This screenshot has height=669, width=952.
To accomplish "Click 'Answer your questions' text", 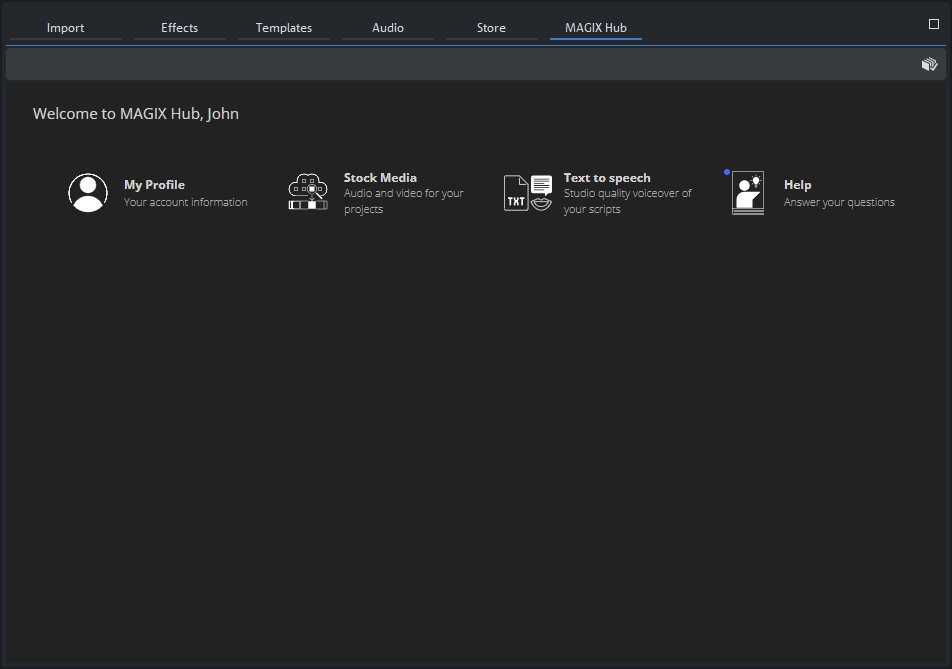I will coord(839,202).
